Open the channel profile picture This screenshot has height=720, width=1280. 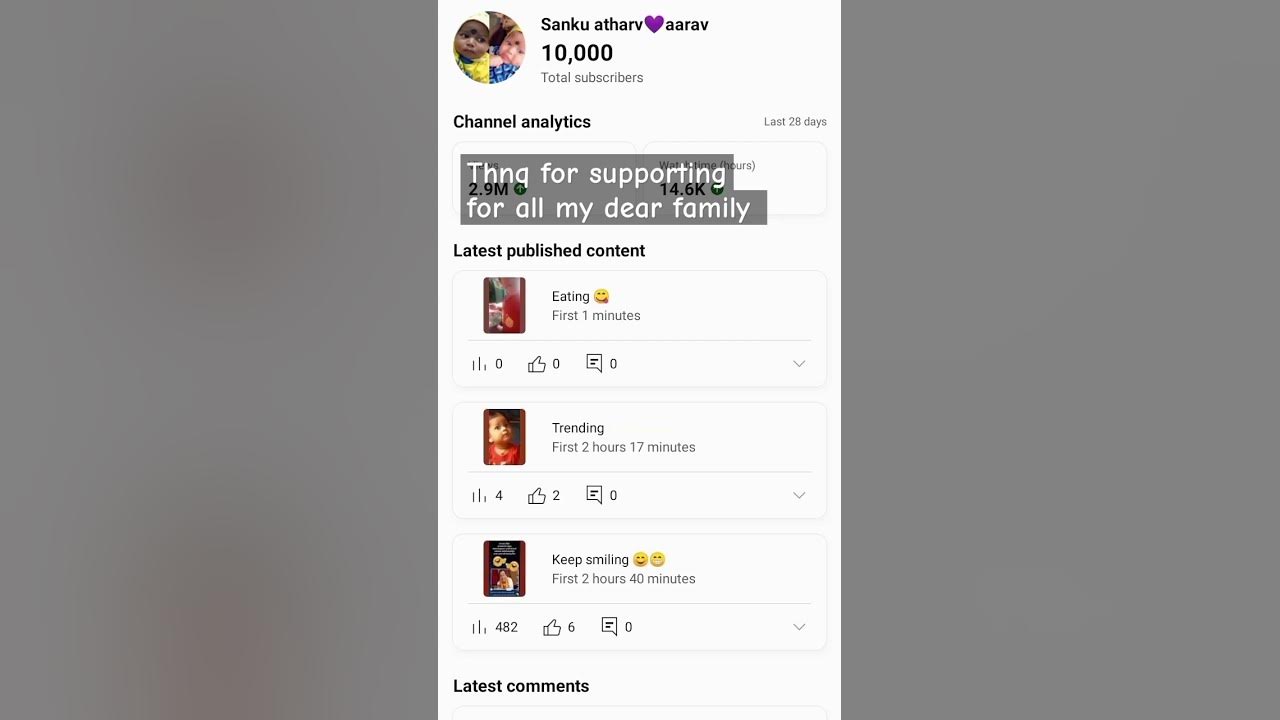tap(490, 47)
